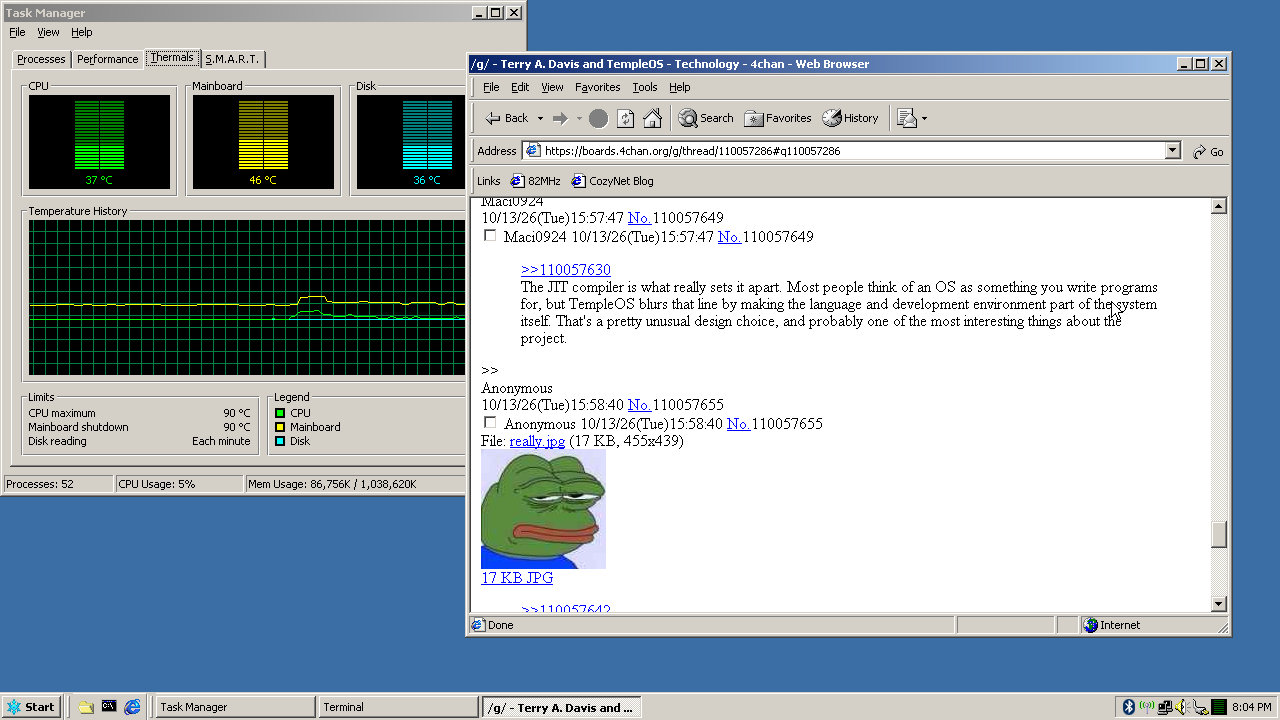Tick the checkbox for Maci0924's post
This screenshot has width=1280, height=720.
[x=490, y=236]
